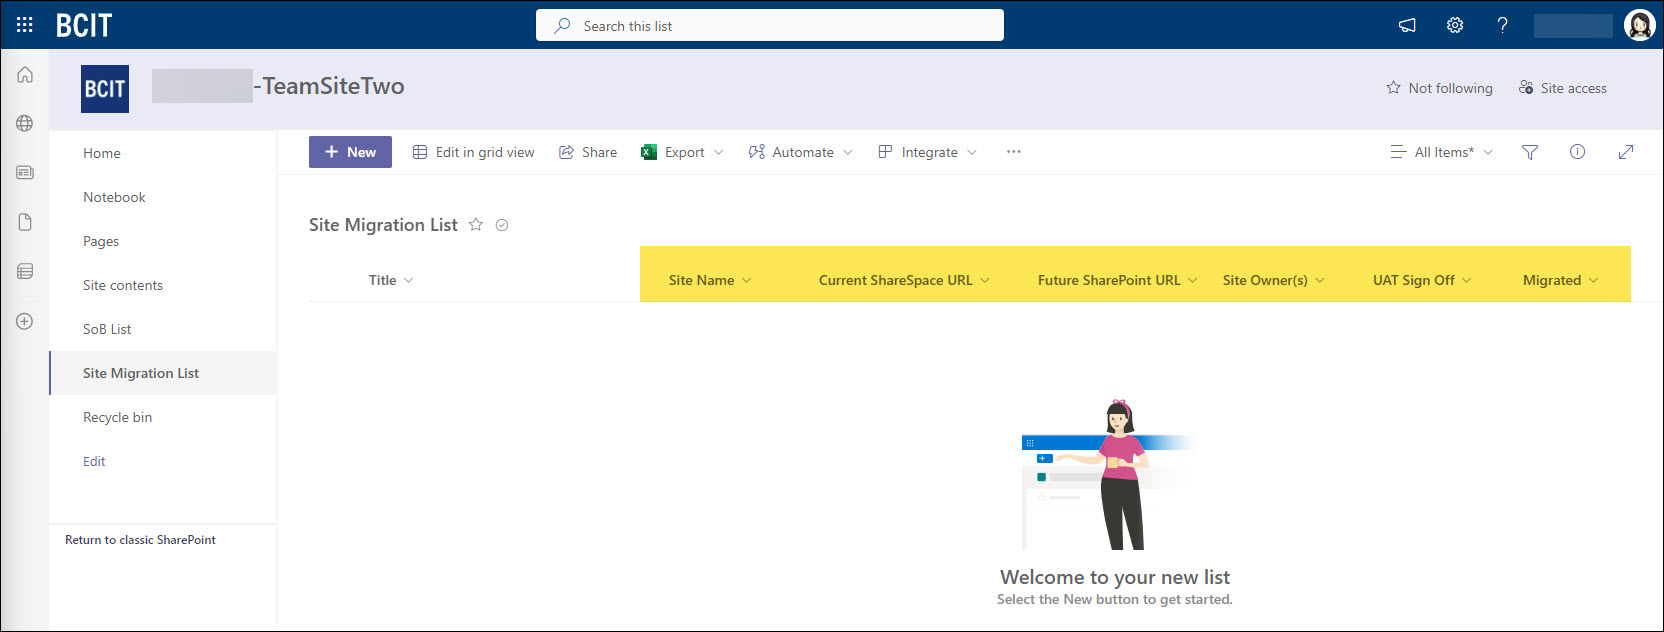
Task: Click the New item button
Action: click(350, 152)
